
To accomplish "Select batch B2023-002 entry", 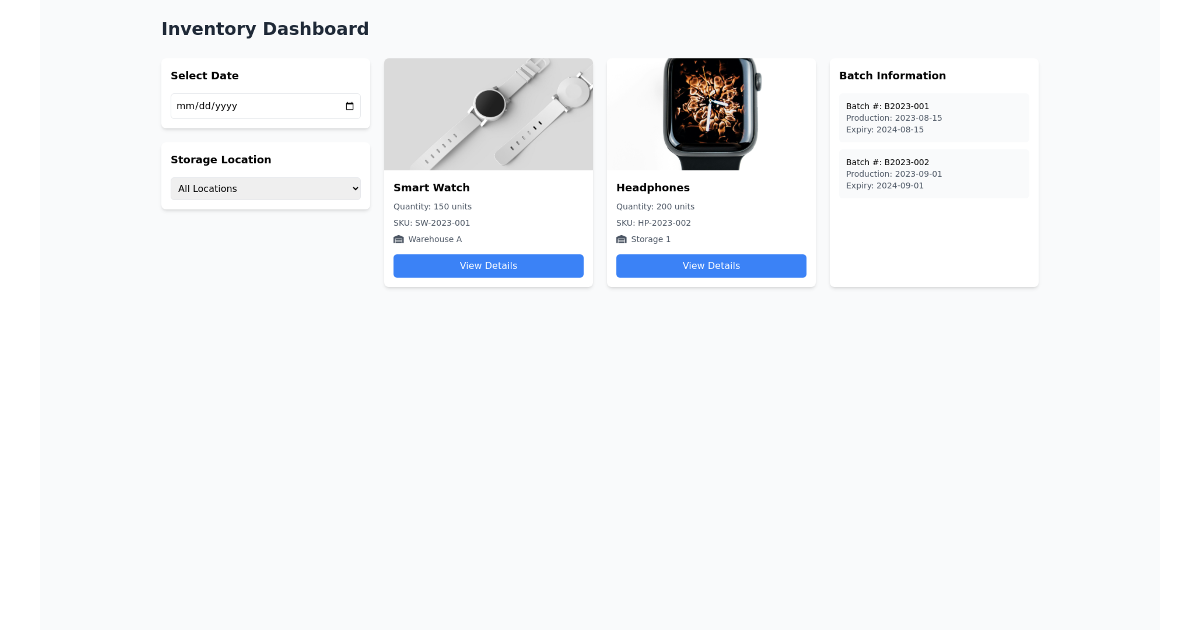I will point(933,173).
